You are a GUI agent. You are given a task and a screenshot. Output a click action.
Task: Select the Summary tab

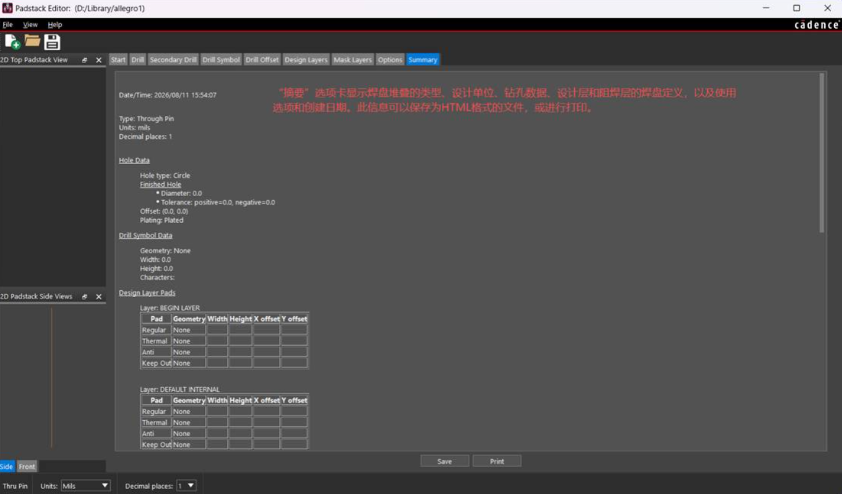[x=423, y=60]
